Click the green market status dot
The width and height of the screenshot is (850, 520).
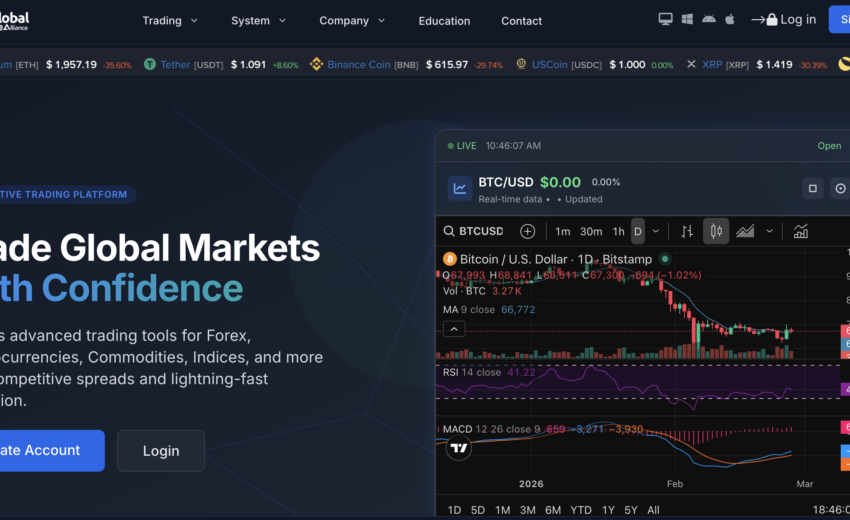click(665, 259)
